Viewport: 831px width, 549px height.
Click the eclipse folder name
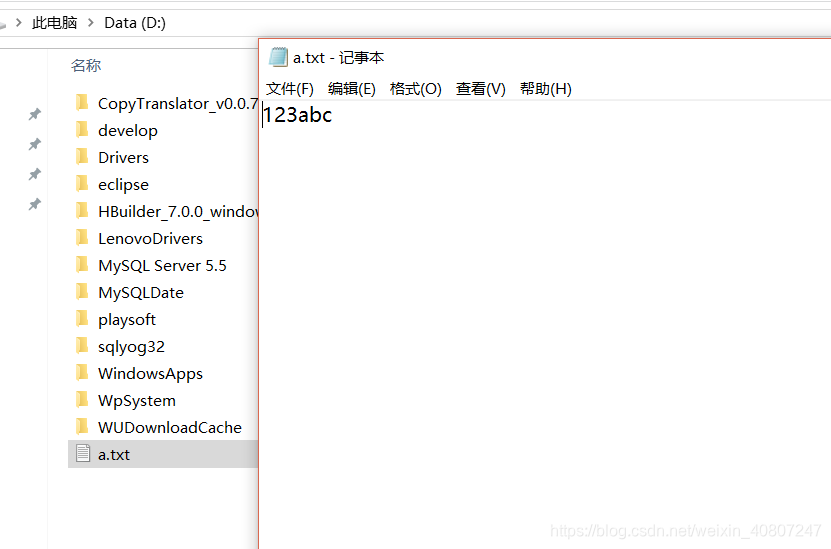(123, 185)
